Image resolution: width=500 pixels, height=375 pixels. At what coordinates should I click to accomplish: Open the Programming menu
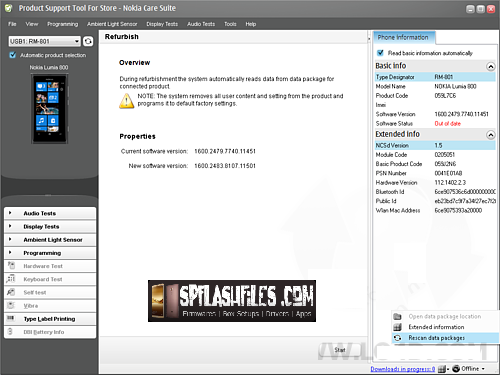62,24
